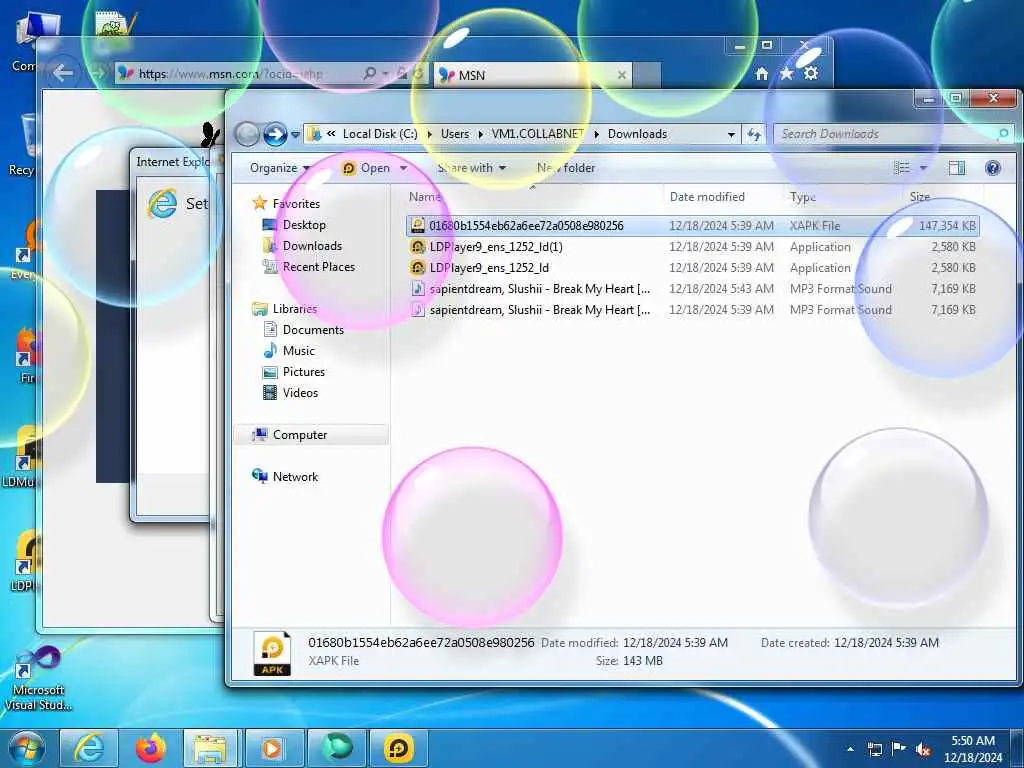1024x768 pixels.
Task: Select the Break My Heart MP3 modified 5:39 AM
Action: [x=692, y=310]
